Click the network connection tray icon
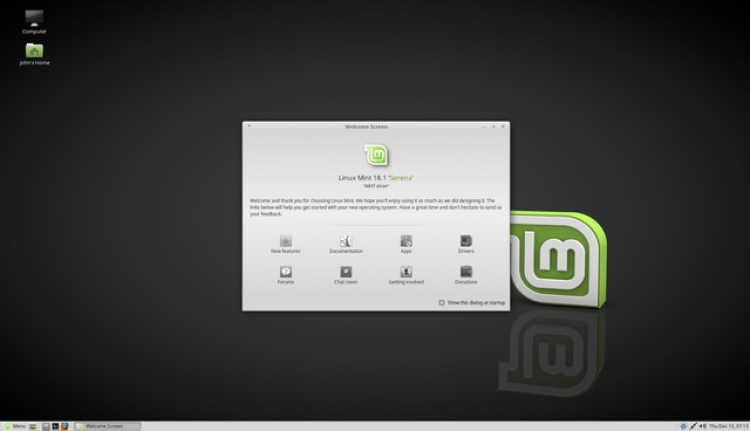 click(692, 426)
